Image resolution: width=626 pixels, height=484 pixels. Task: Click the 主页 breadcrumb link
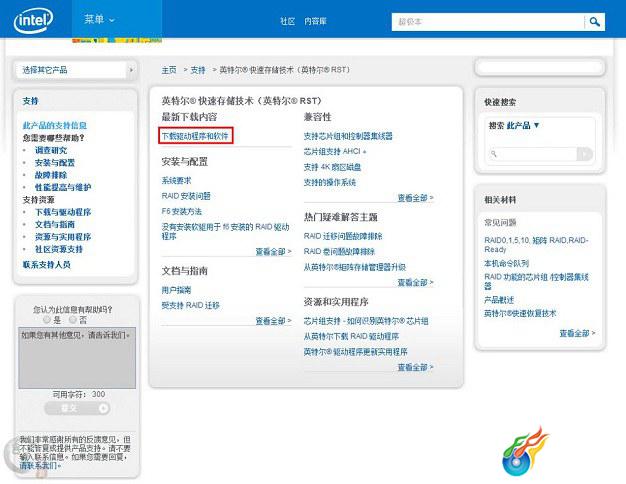(x=169, y=70)
